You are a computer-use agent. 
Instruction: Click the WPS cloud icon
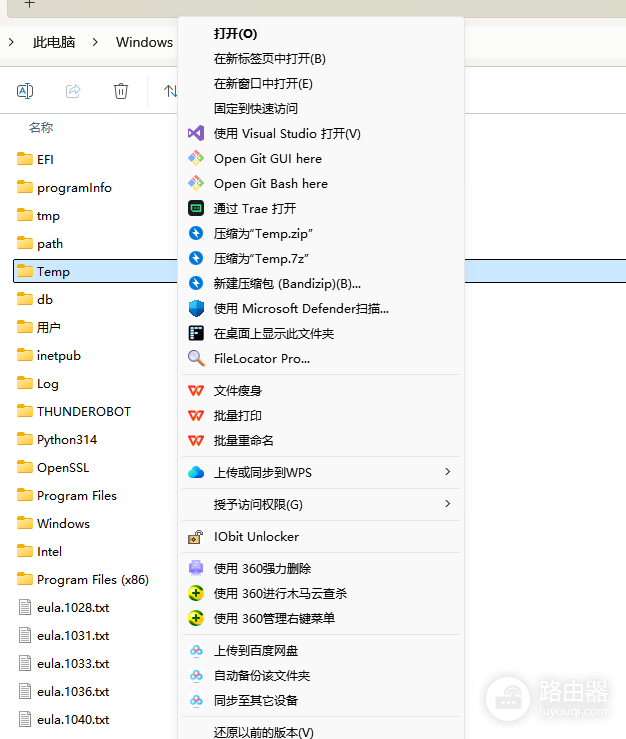coord(196,472)
